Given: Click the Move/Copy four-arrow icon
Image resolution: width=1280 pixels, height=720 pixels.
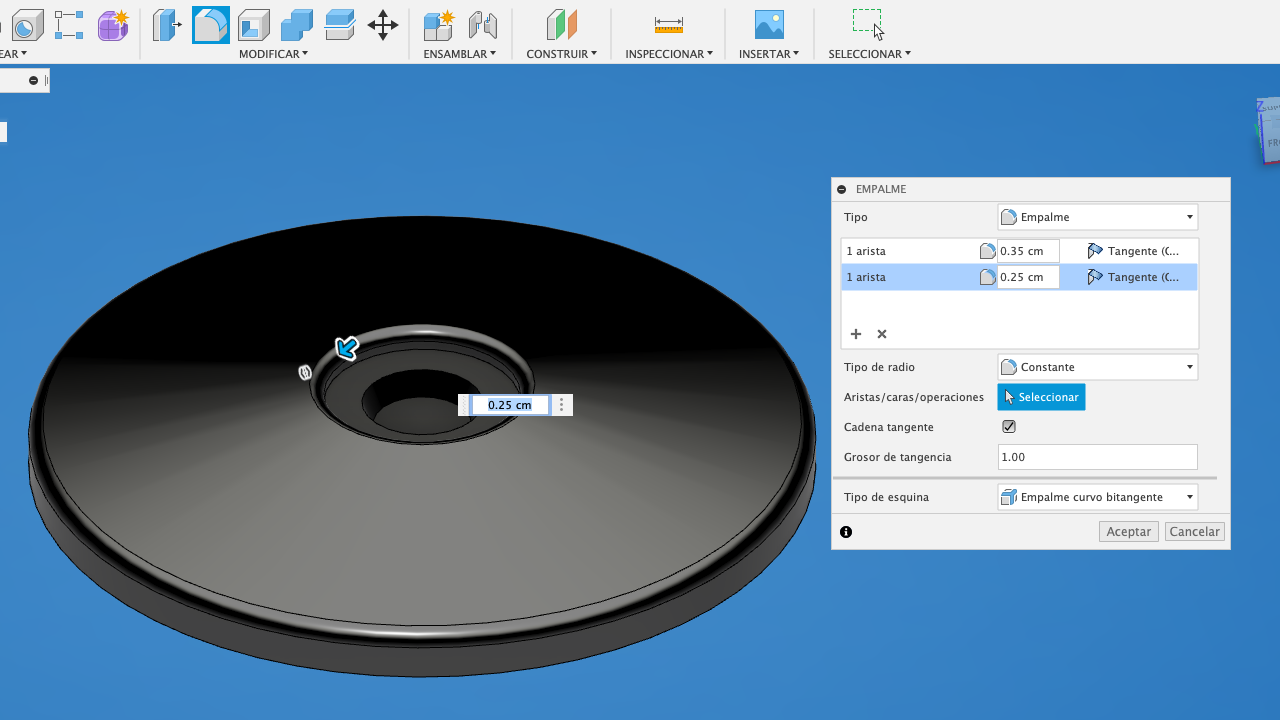Looking at the screenshot, I should [x=383, y=24].
